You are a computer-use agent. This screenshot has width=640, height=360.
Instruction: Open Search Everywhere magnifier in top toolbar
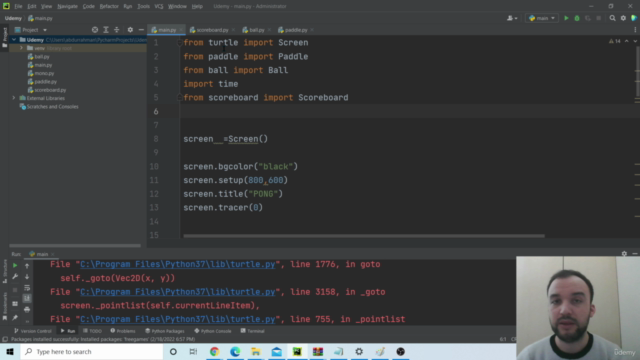[612, 18]
